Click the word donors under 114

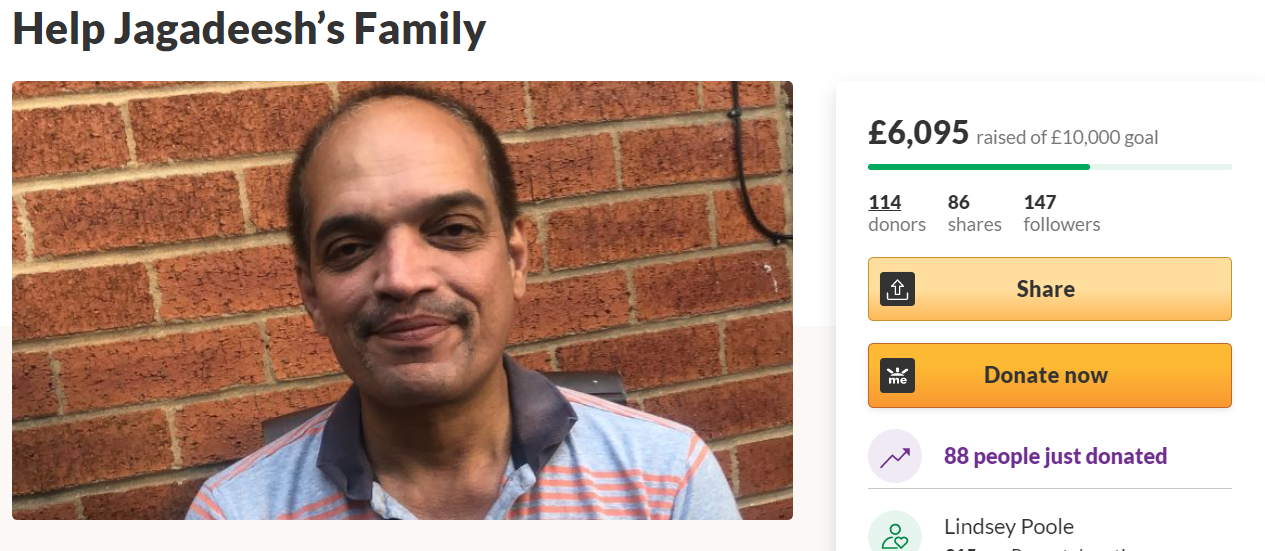click(x=897, y=225)
